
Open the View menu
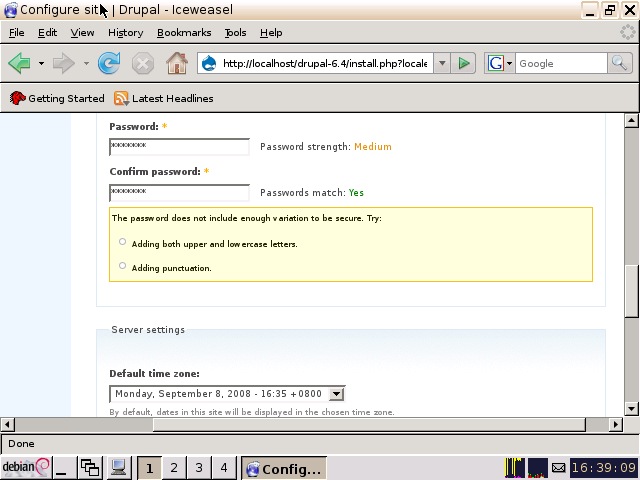coord(82,33)
